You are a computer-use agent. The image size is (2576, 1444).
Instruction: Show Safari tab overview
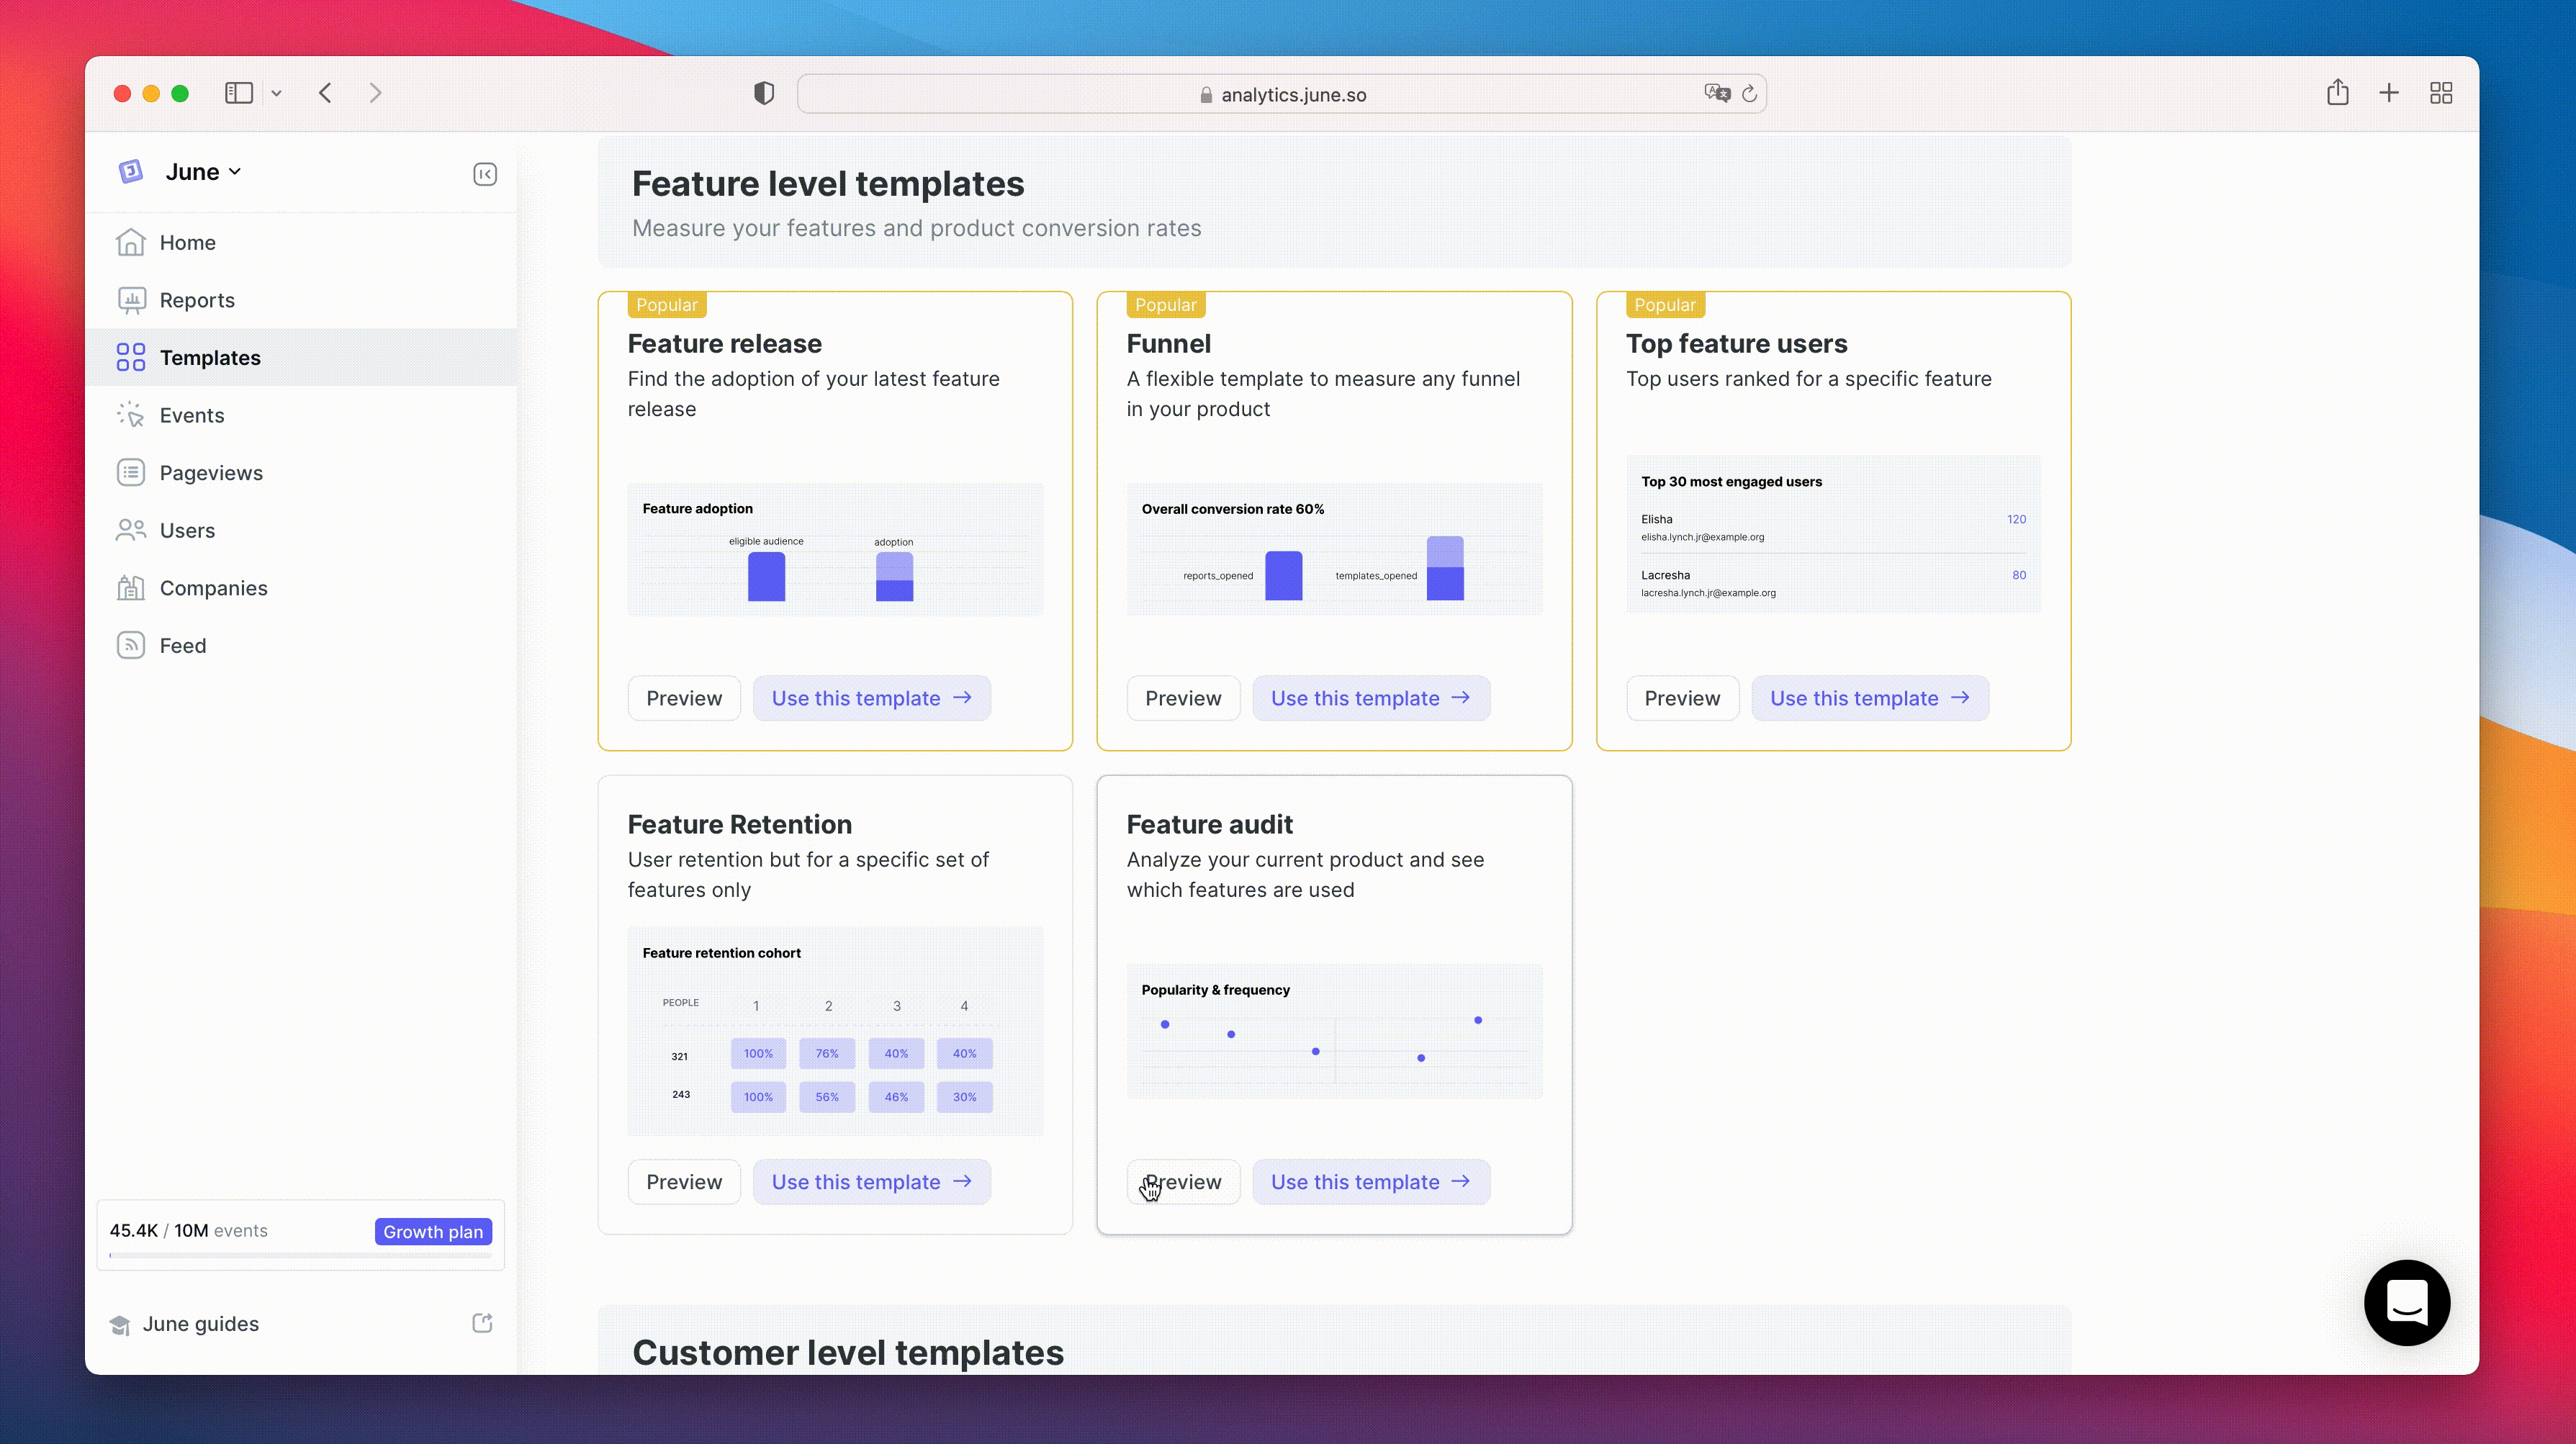pos(2441,93)
